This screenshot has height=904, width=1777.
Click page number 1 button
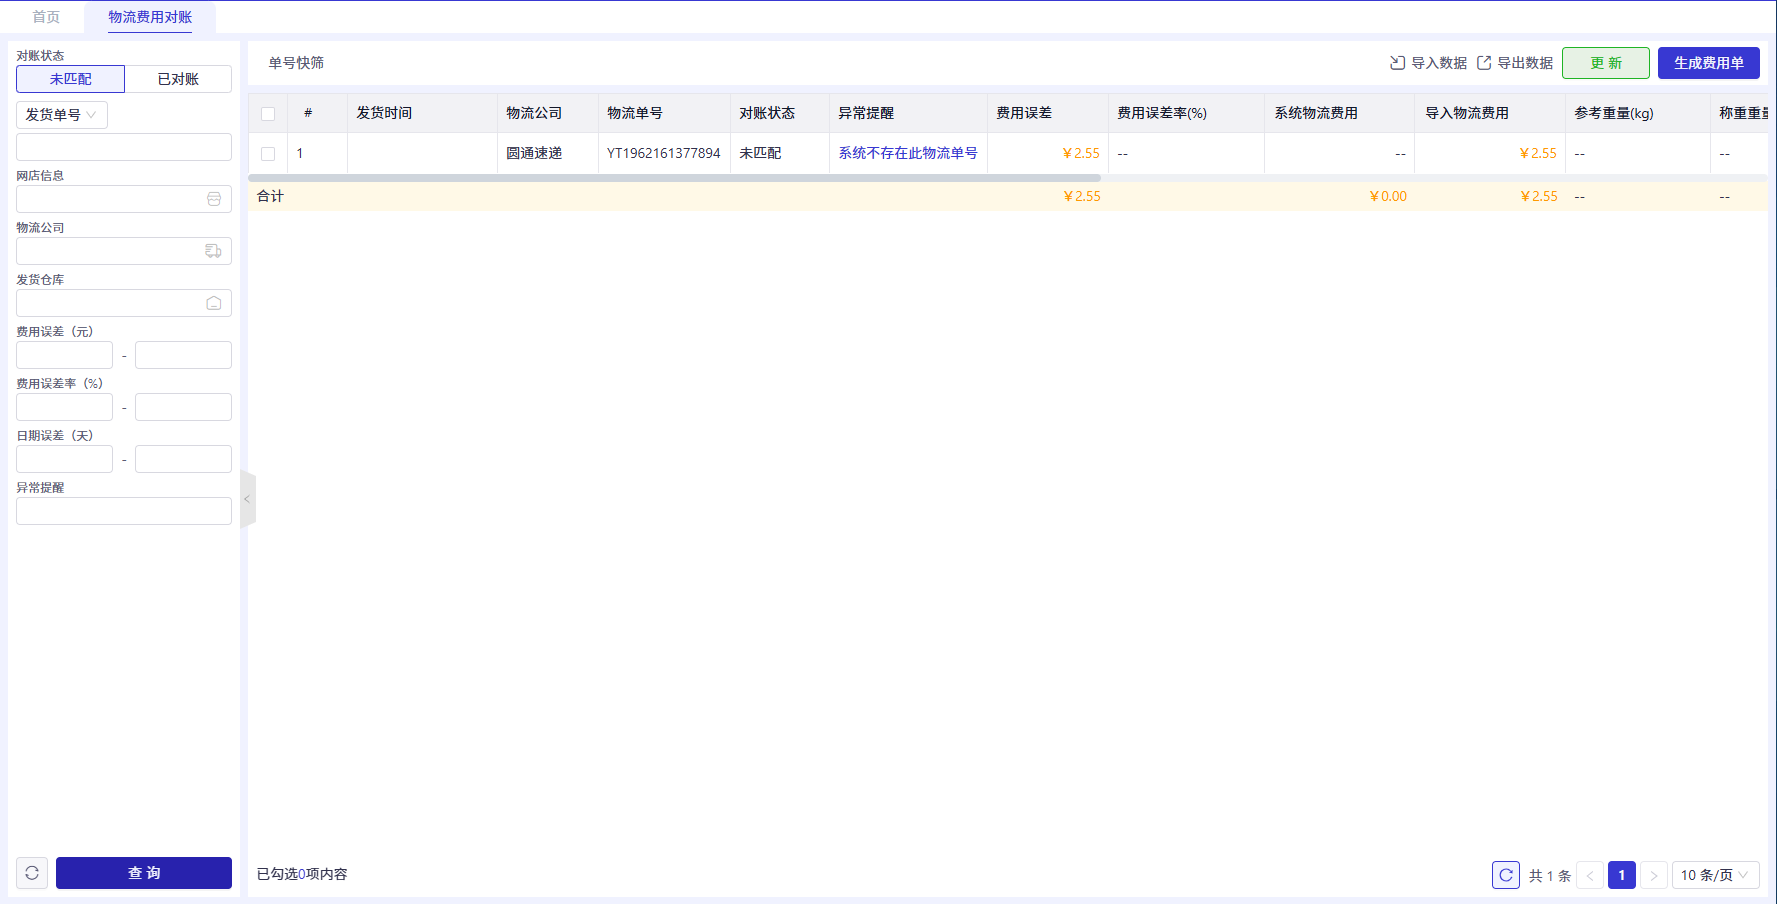point(1622,875)
